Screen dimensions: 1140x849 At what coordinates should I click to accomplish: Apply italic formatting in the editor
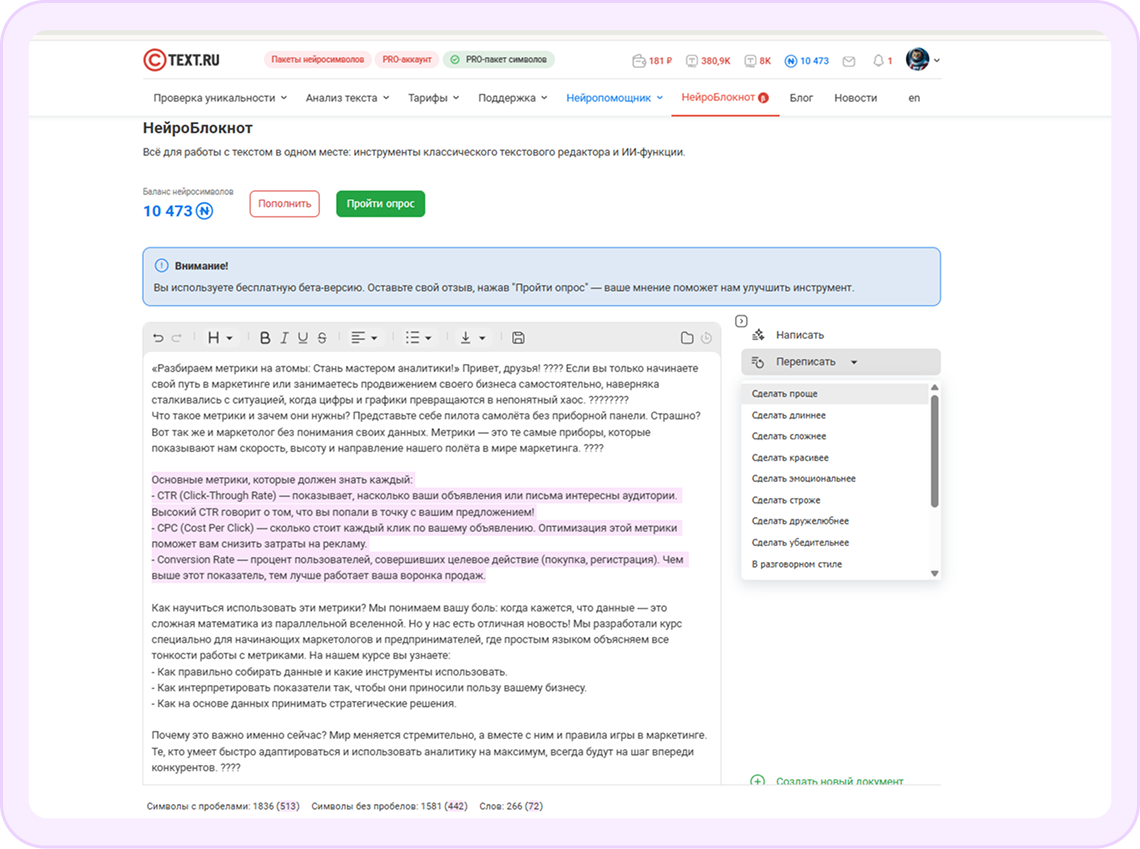pos(282,337)
